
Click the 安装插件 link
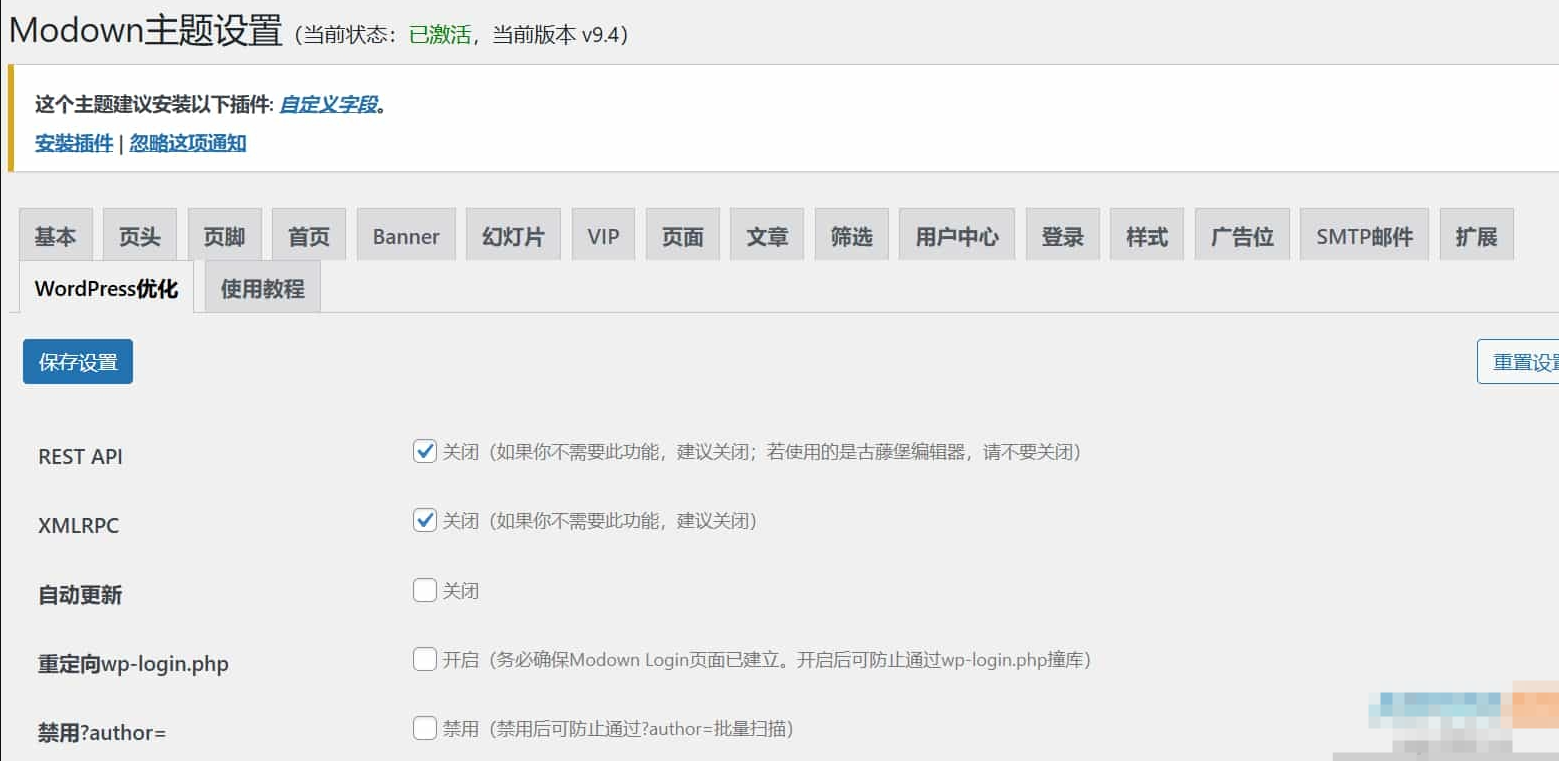(74, 143)
